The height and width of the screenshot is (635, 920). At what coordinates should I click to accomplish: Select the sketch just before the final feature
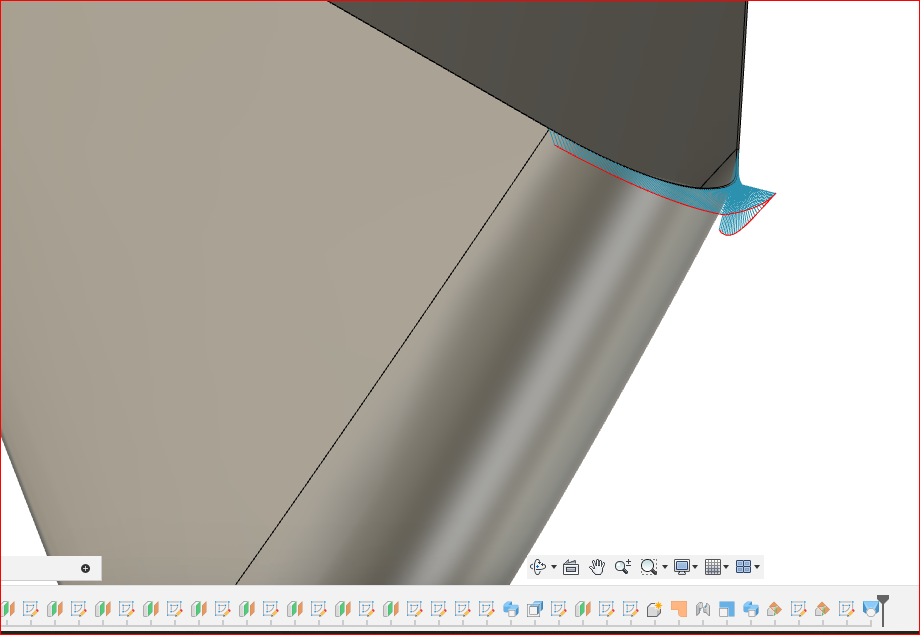[846, 609]
